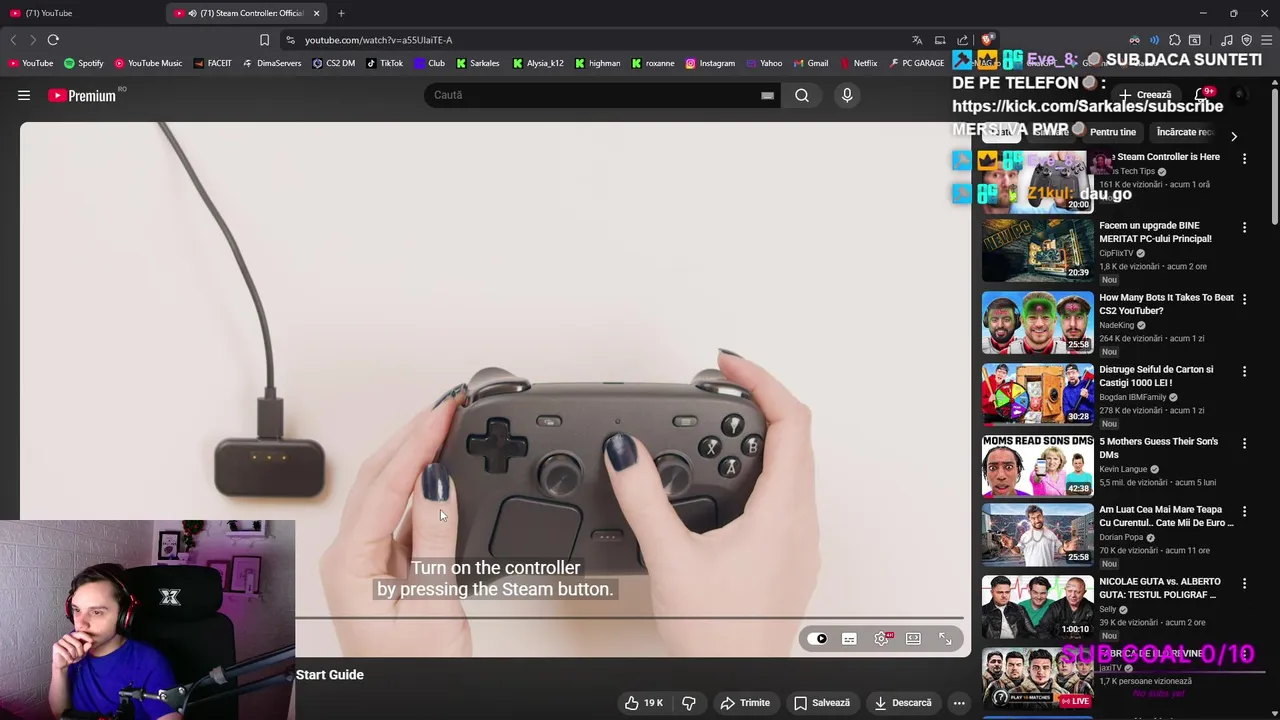Viewport: 1280px width, 720px height.
Task: Click the 'Descarcă' download button
Action: [x=902, y=703]
